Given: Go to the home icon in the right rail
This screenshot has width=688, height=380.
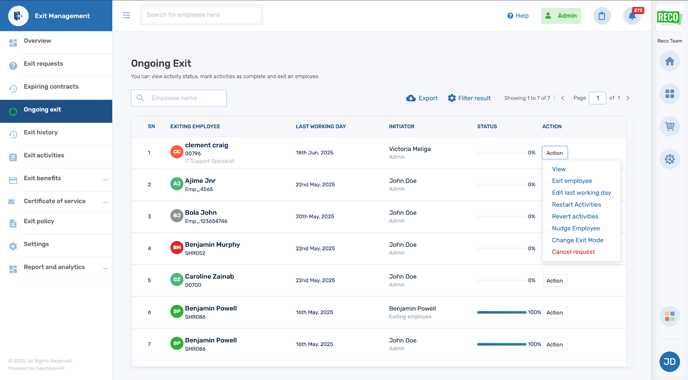Looking at the screenshot, I should point(670,61).
